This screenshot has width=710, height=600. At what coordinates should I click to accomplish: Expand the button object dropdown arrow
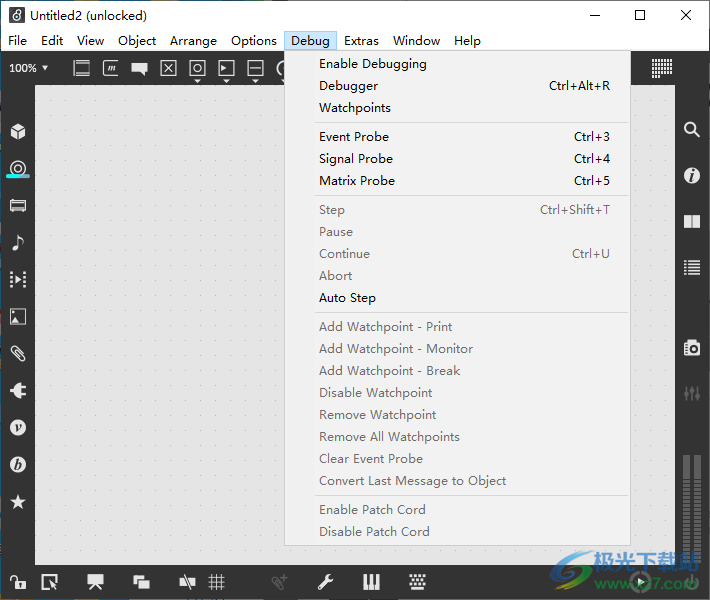pos(197,81)
